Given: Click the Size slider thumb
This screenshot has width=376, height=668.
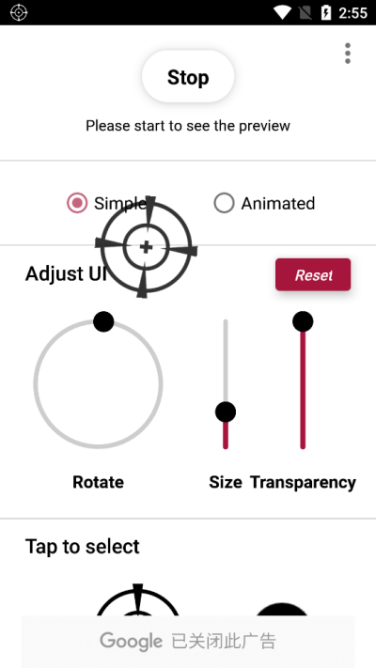Looking at the screenshot, I should 225,412.
